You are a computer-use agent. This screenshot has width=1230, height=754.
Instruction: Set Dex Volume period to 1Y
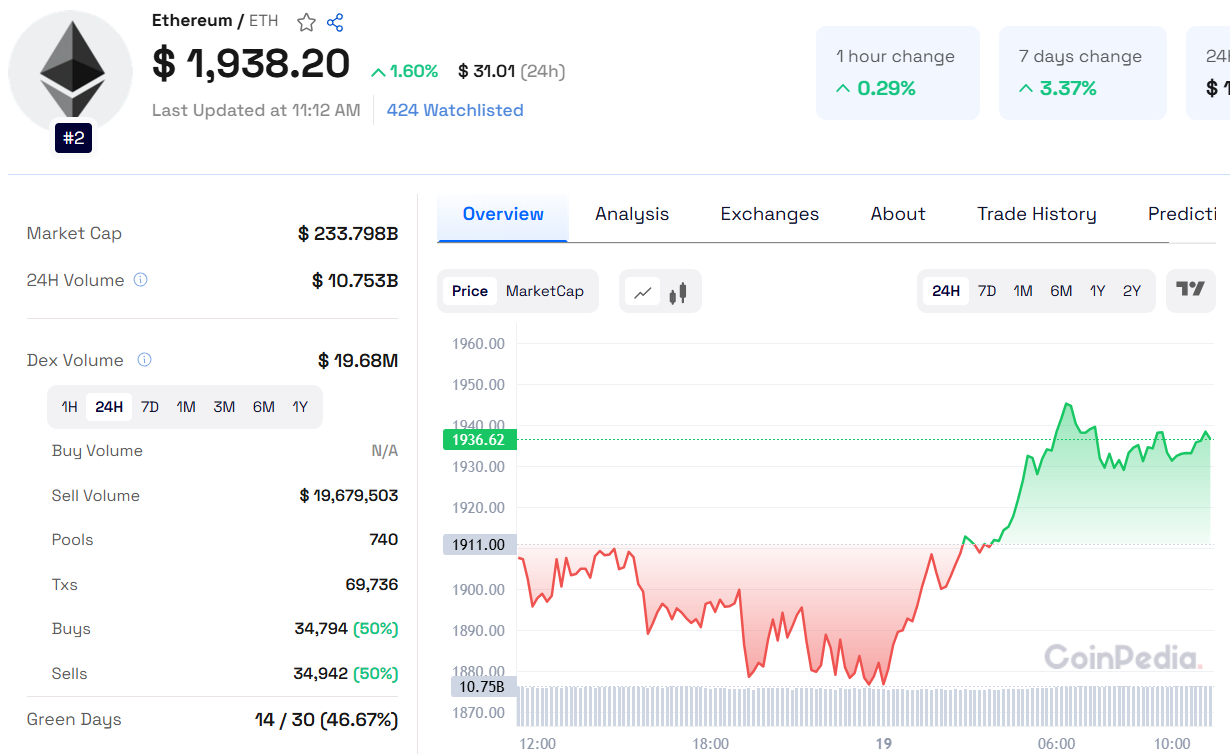click(x=300, y=407)
